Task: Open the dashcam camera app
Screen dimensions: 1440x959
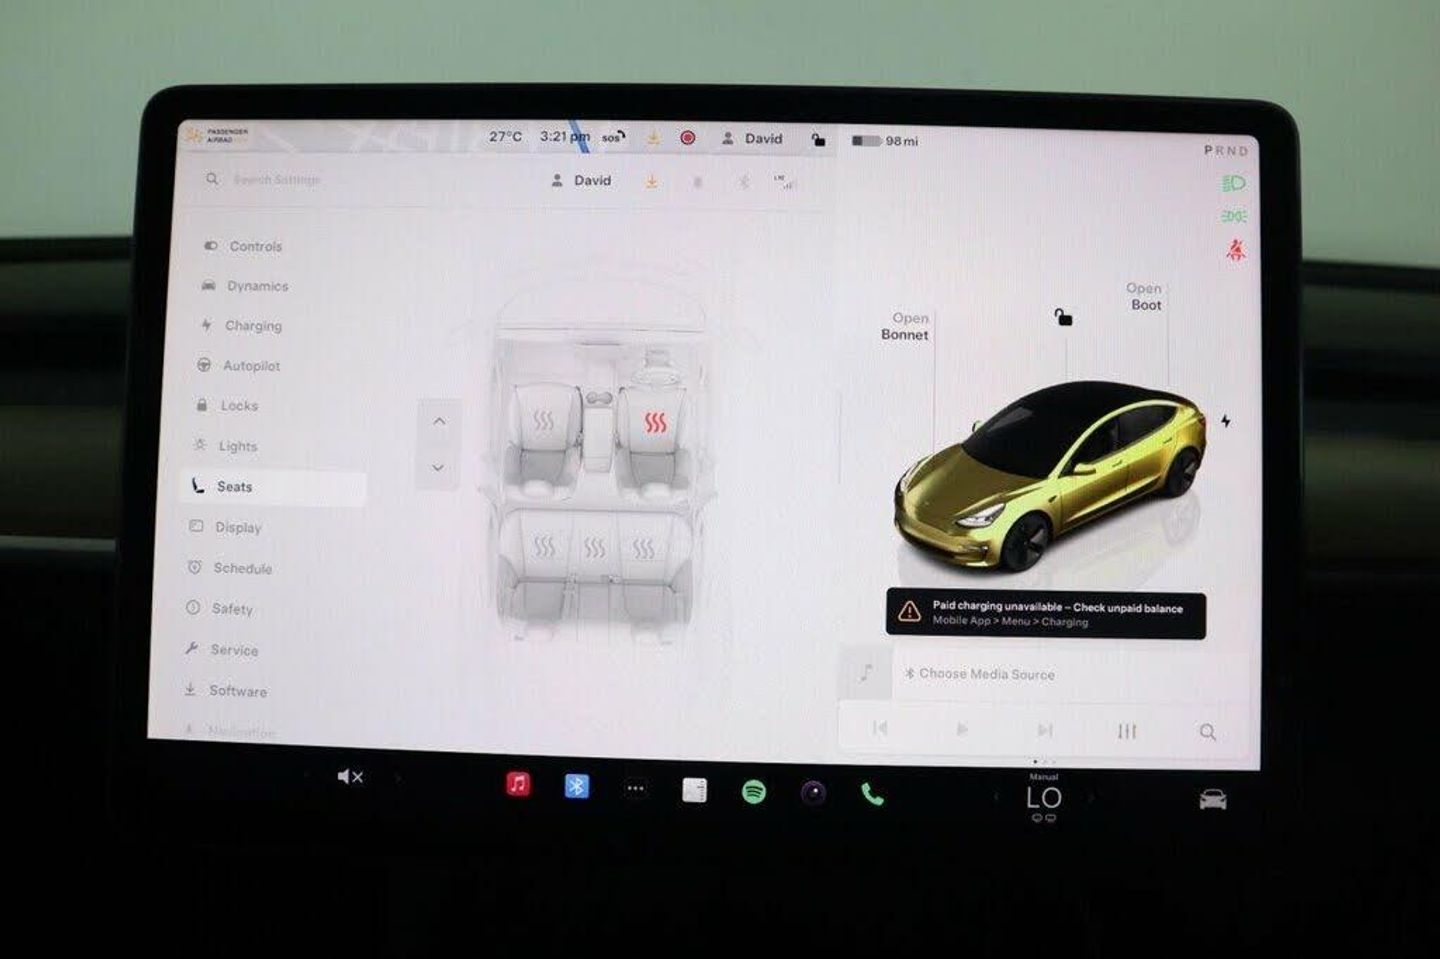Action: (814, 794)
